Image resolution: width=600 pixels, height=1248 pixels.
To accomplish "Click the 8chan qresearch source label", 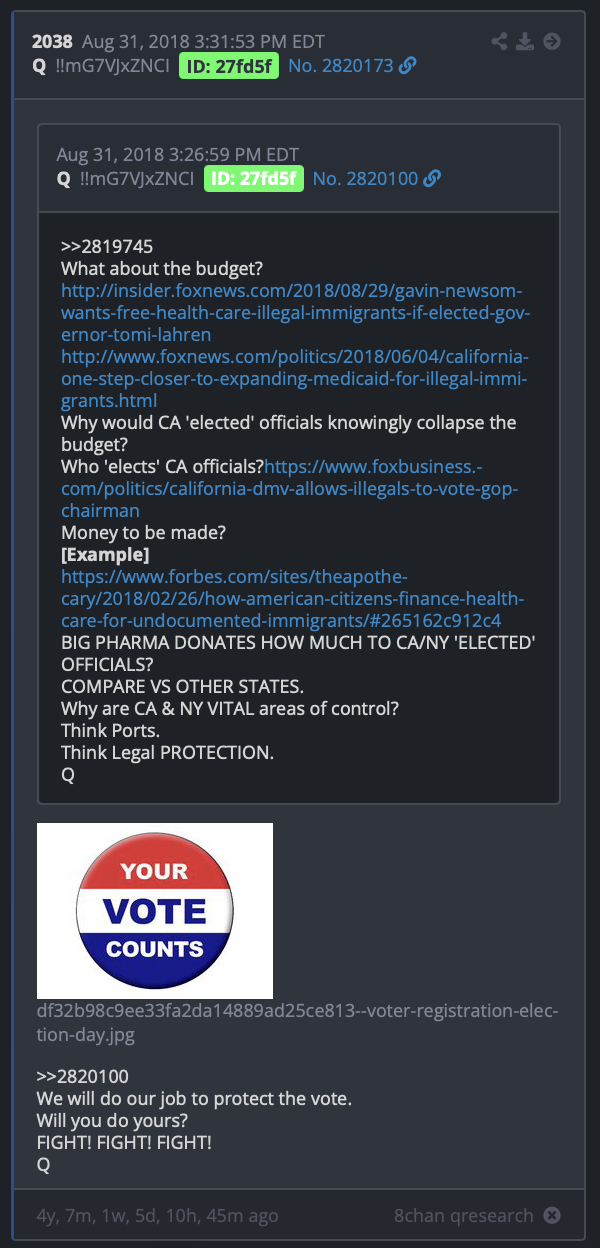I will pyautogui.click(x=465, y=1216).
